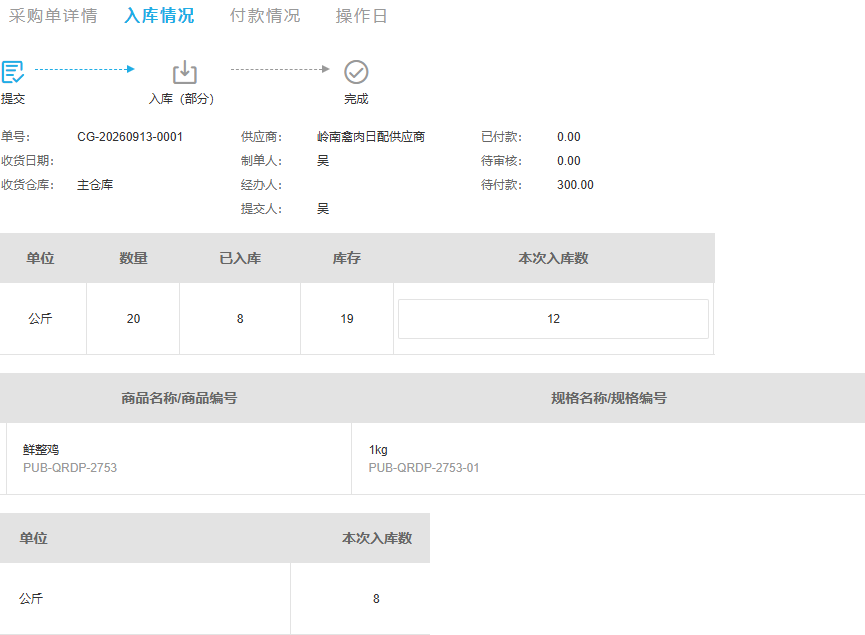Screen dimensions: 865x635
Task: Click the 数量 column header
Action: [133, 258]
